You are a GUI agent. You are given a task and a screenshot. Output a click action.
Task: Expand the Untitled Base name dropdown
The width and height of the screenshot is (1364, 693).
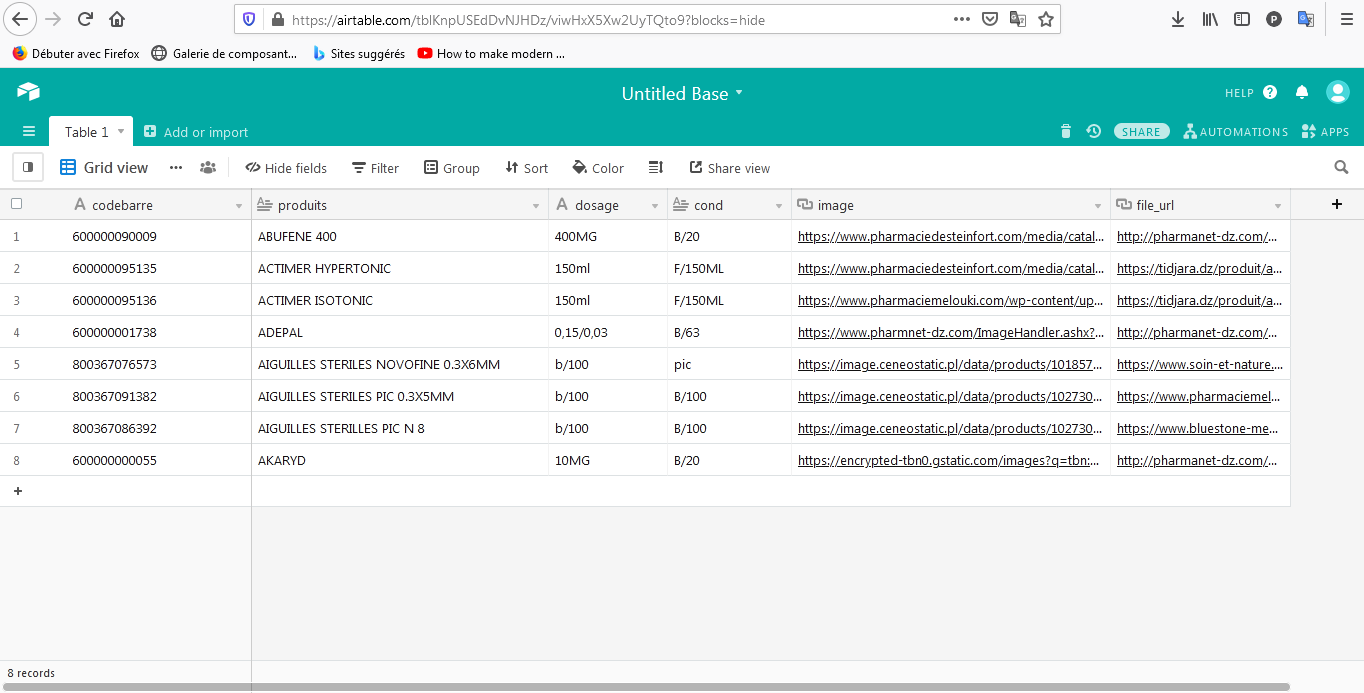[x=739, y=93]
